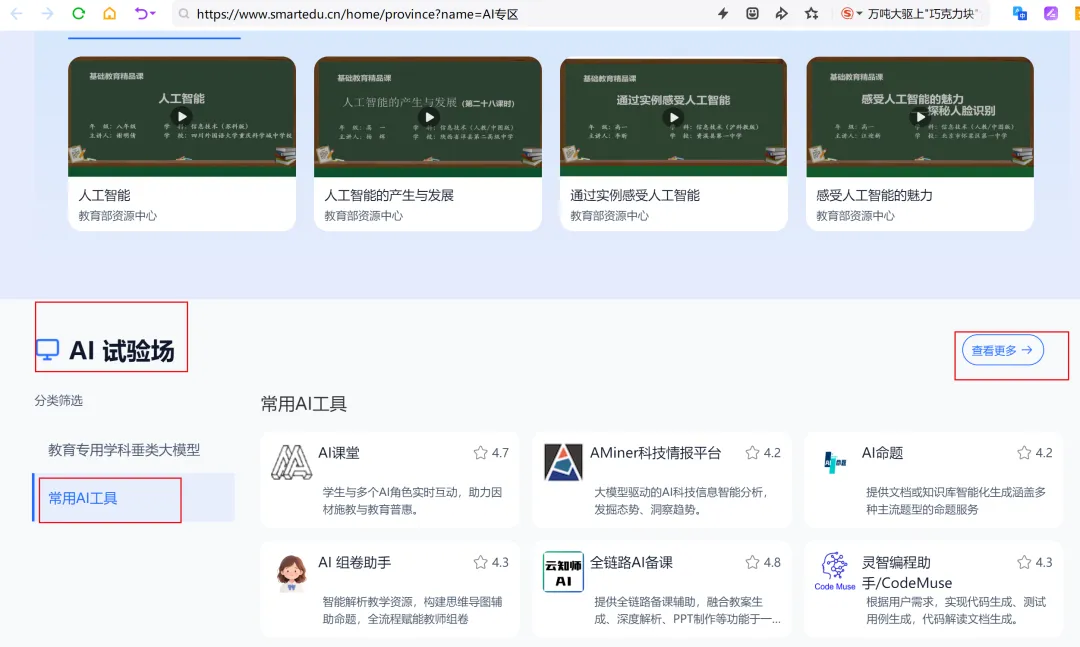
Task: Open the 人工智能 course card title
Action: click(x=105, y=195)
